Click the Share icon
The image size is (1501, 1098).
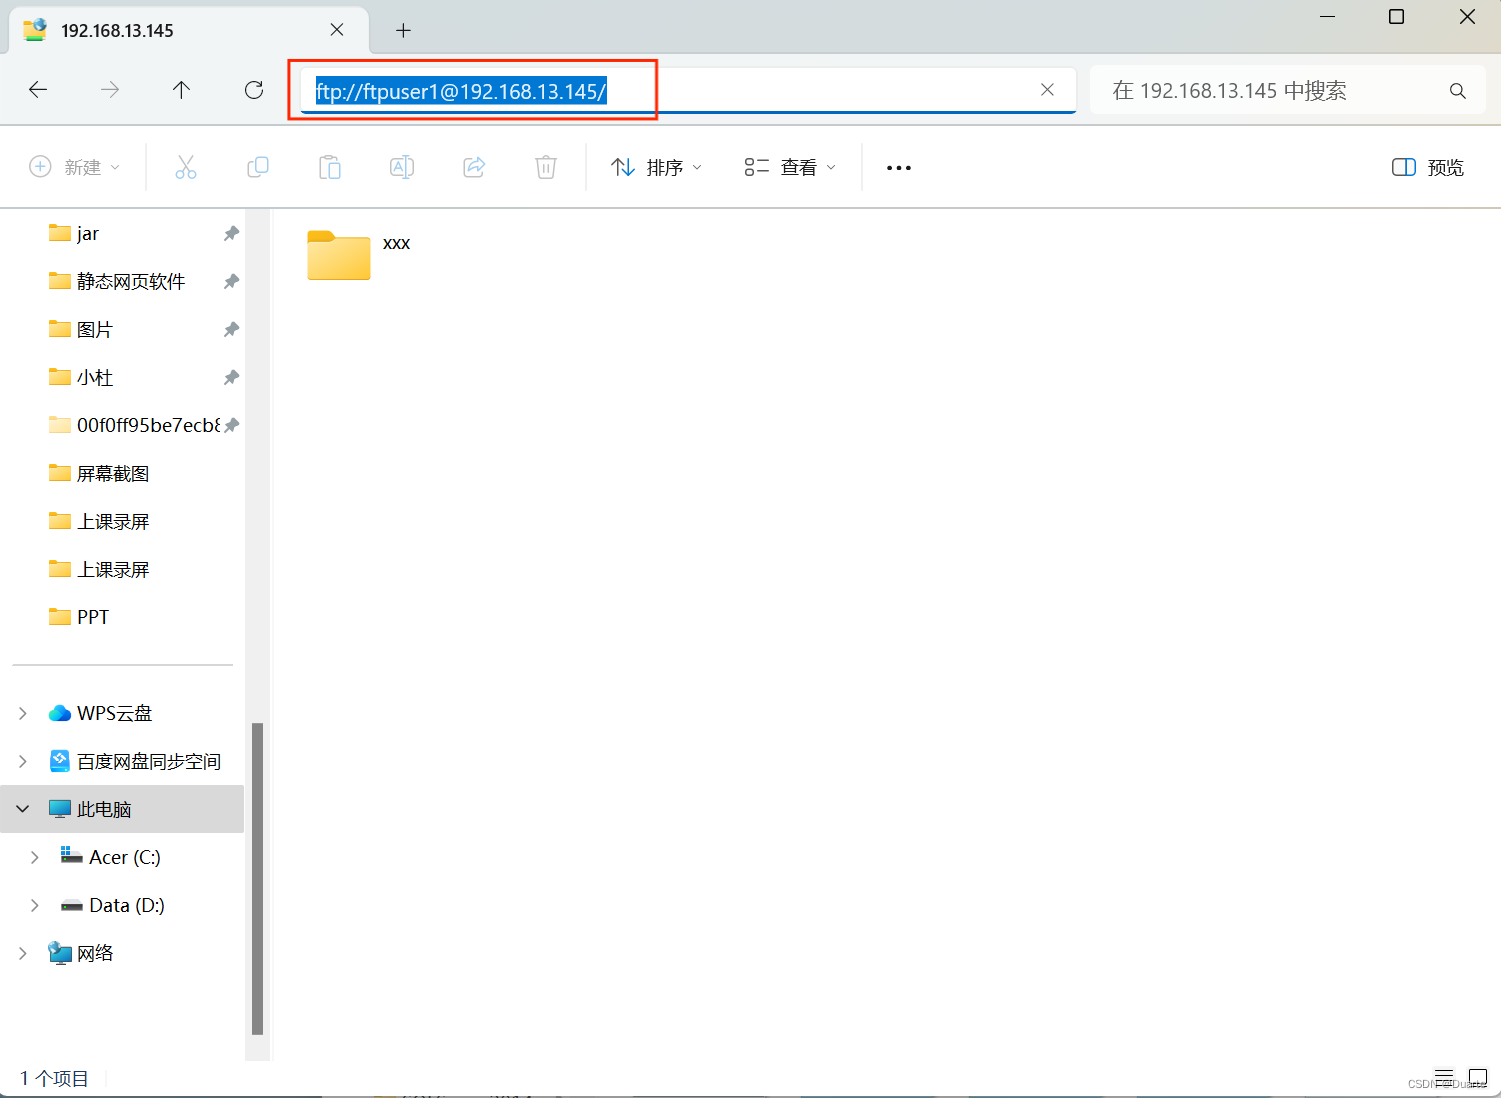tap(474, 167)
